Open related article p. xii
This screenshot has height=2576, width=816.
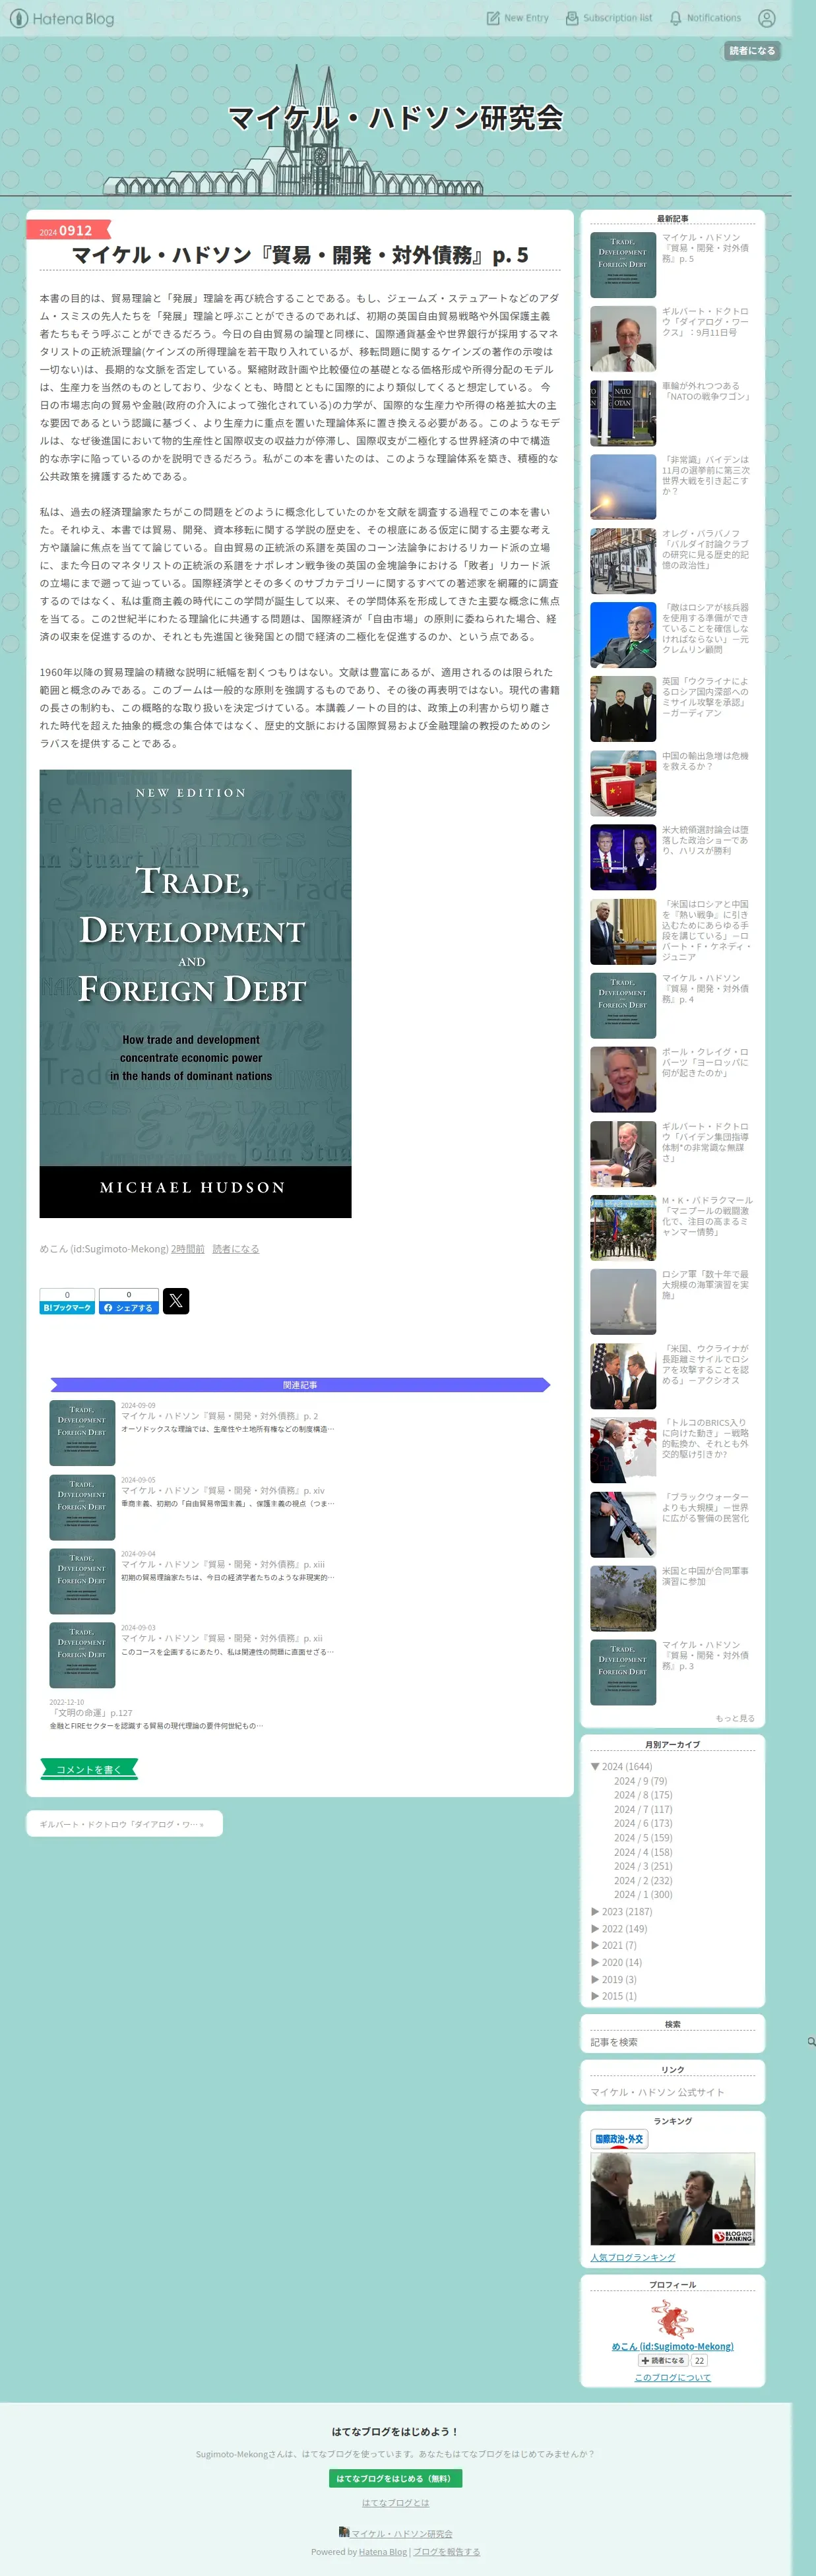[221, 1638]
